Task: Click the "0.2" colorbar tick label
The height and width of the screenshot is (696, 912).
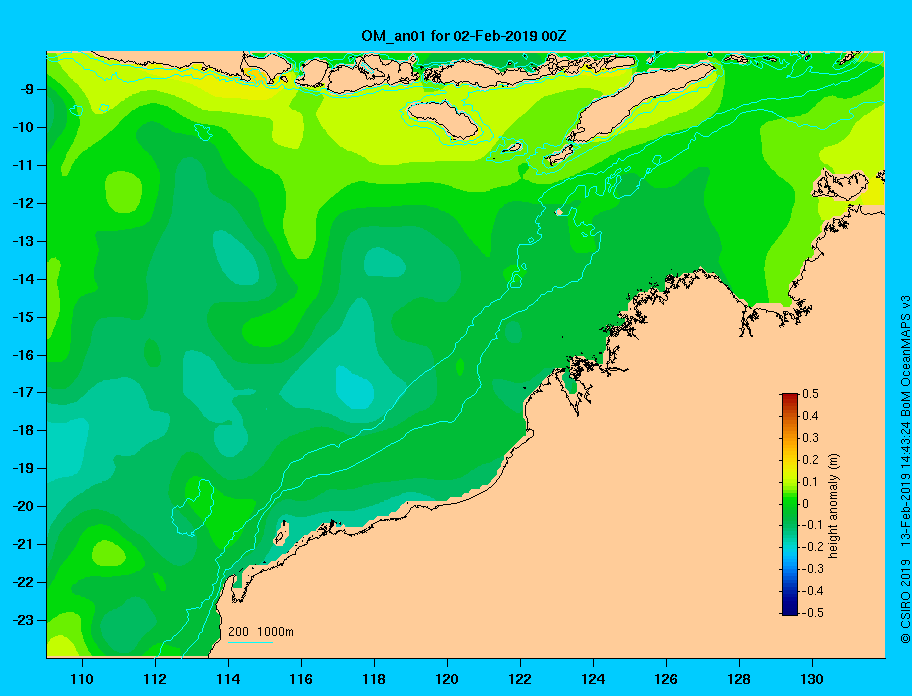Action: [810, 460]
